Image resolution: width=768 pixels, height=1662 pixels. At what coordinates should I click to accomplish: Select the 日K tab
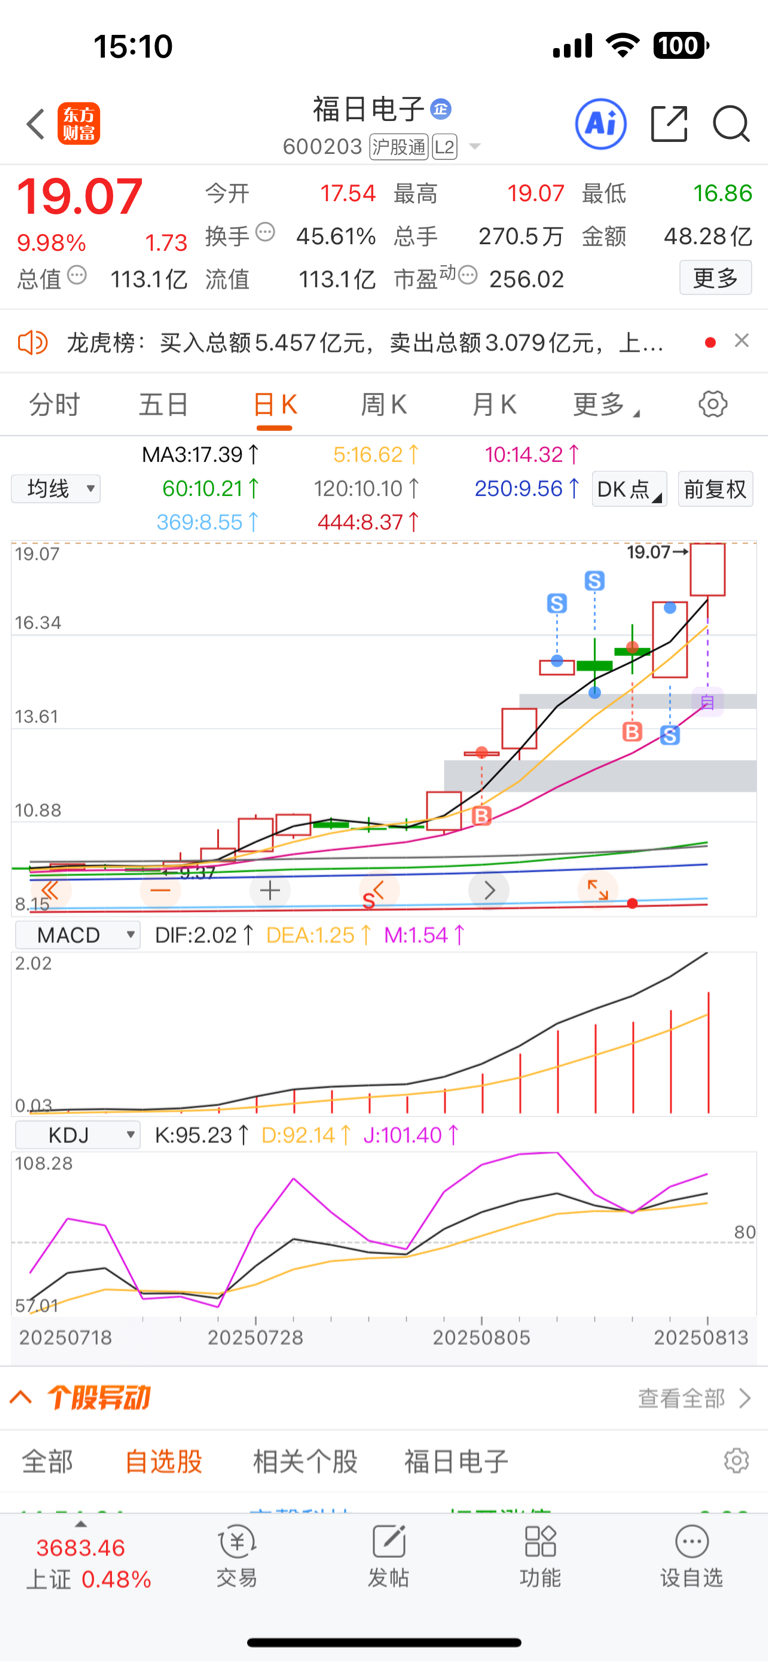[x=274, y=405]
